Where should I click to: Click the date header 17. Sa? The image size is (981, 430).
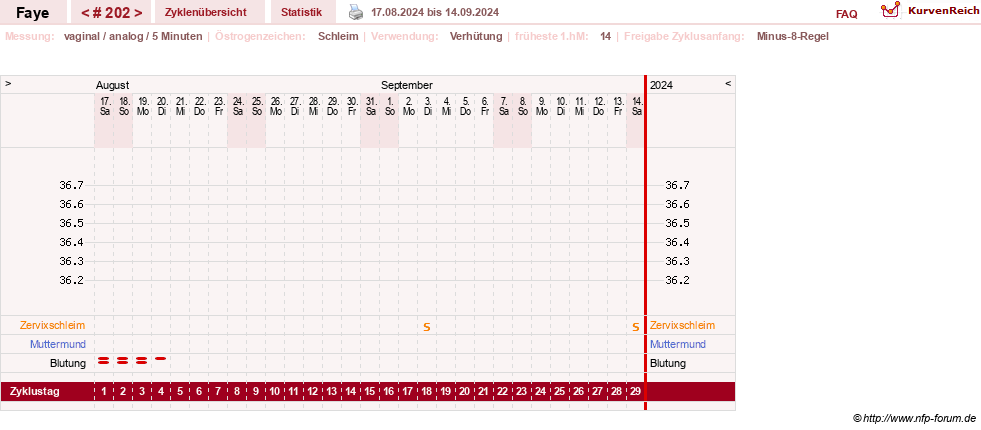point(104,106)
